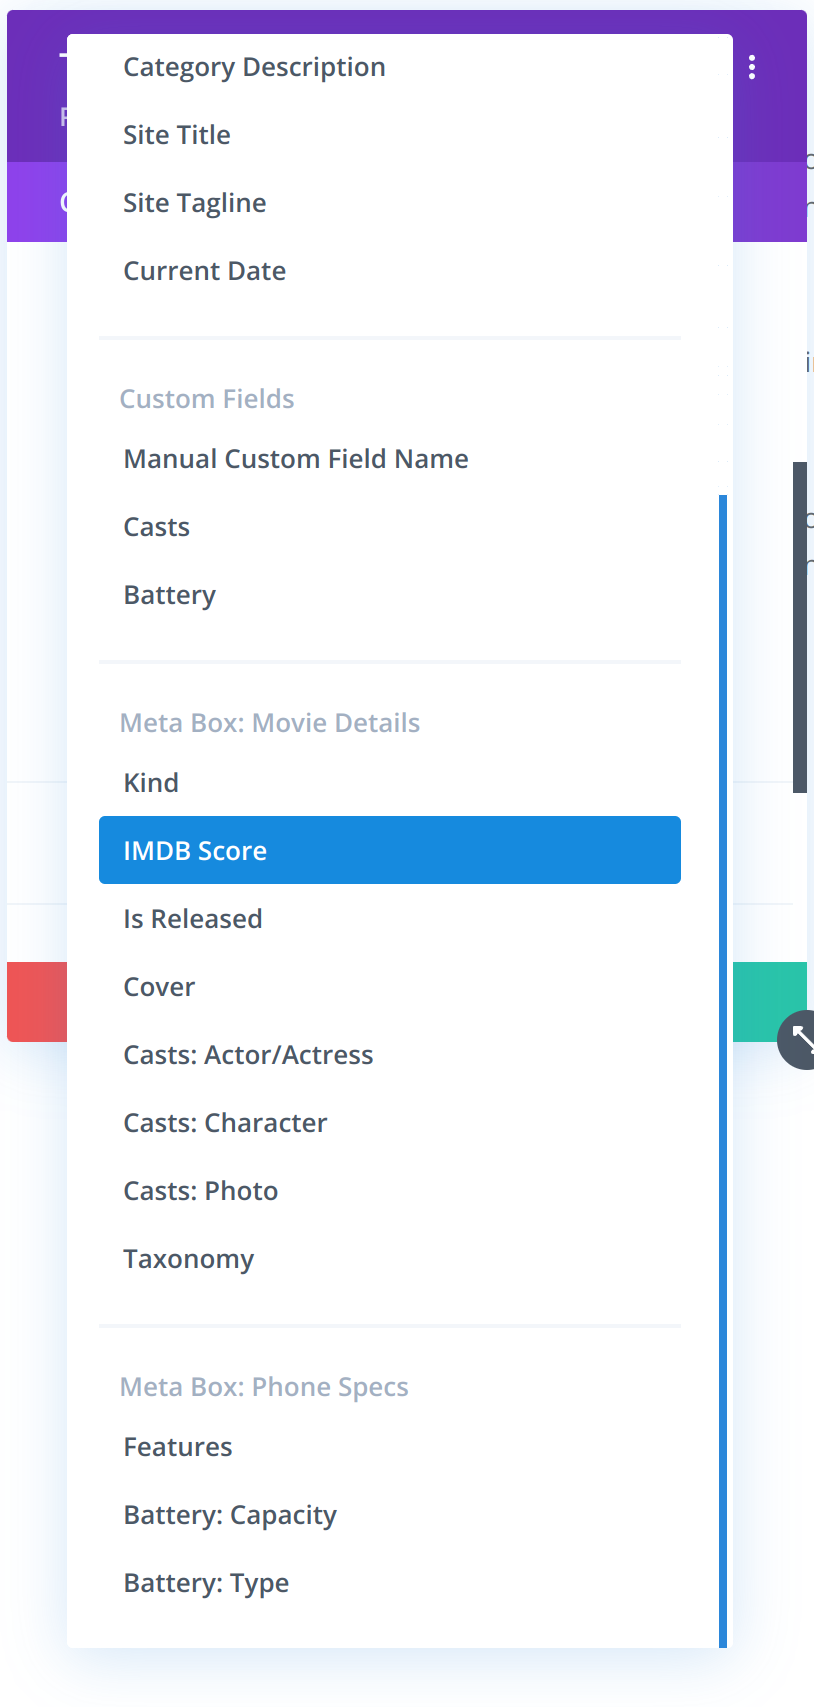Select Casts: Character option
814x1707 pixels.
[x=225, y=1123]
